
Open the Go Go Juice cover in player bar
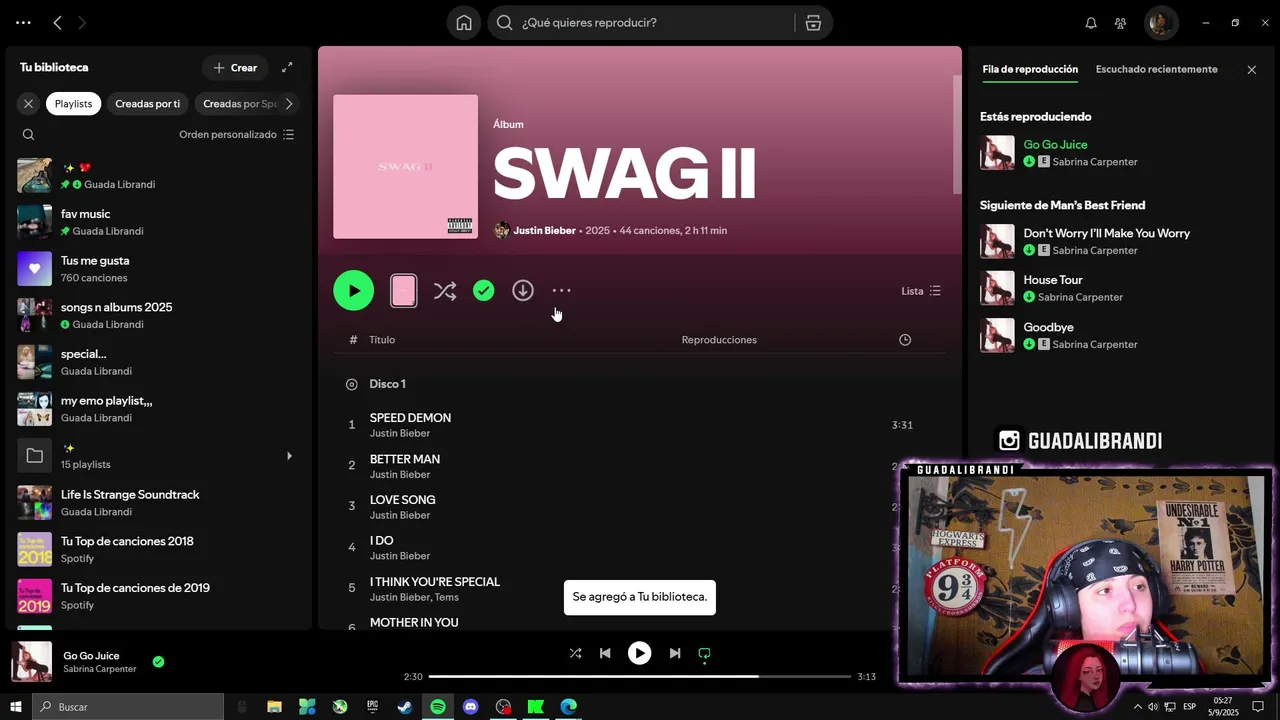coord(31,661)
